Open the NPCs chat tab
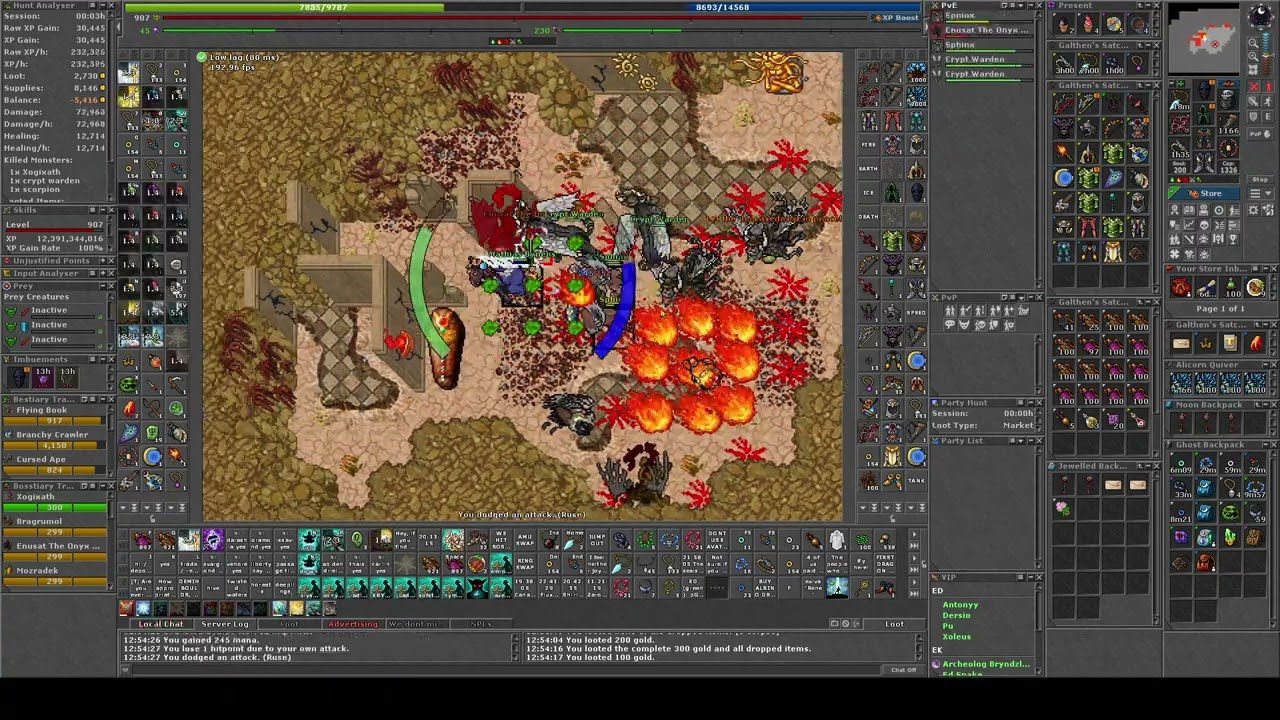The height and width of the screenshot is (720, 1280). pos(481,624)
